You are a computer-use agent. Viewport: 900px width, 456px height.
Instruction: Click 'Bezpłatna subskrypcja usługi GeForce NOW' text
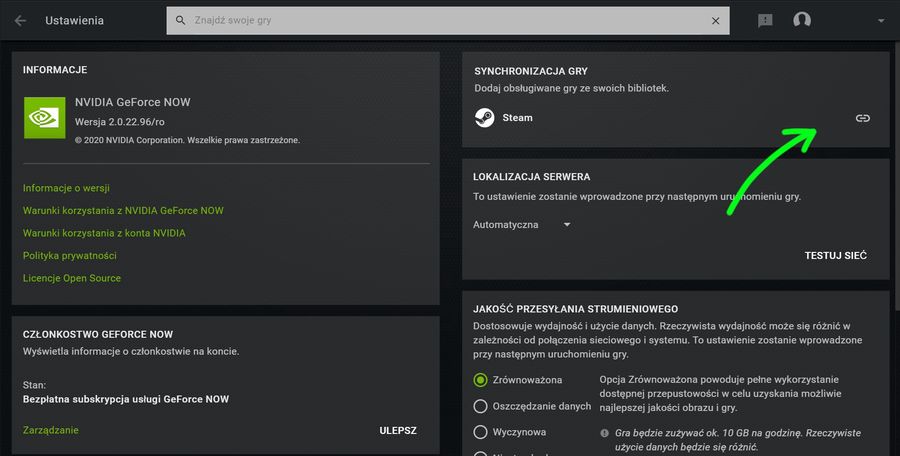(x=126, y=399)
